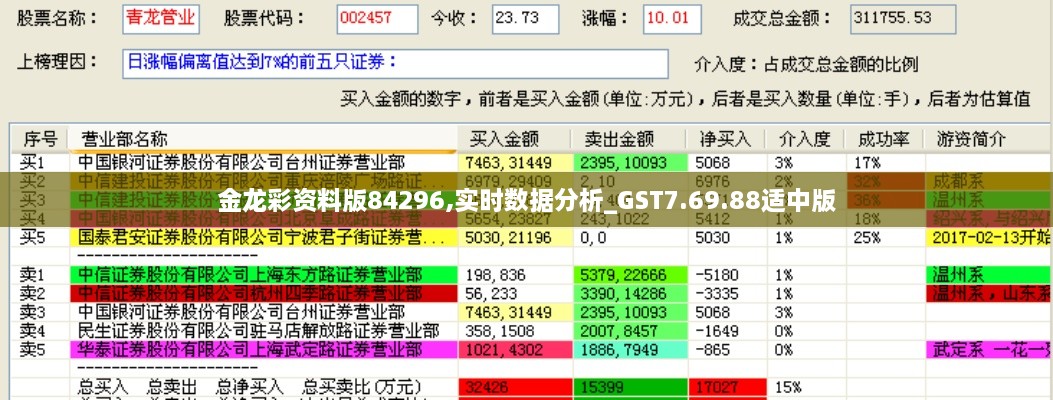Click 中信证券 杭州四季路证券营业部 name
Image resolution: width=1053 pixels, height=400 pixels.
pyautogui.click(x=250, y=293)
